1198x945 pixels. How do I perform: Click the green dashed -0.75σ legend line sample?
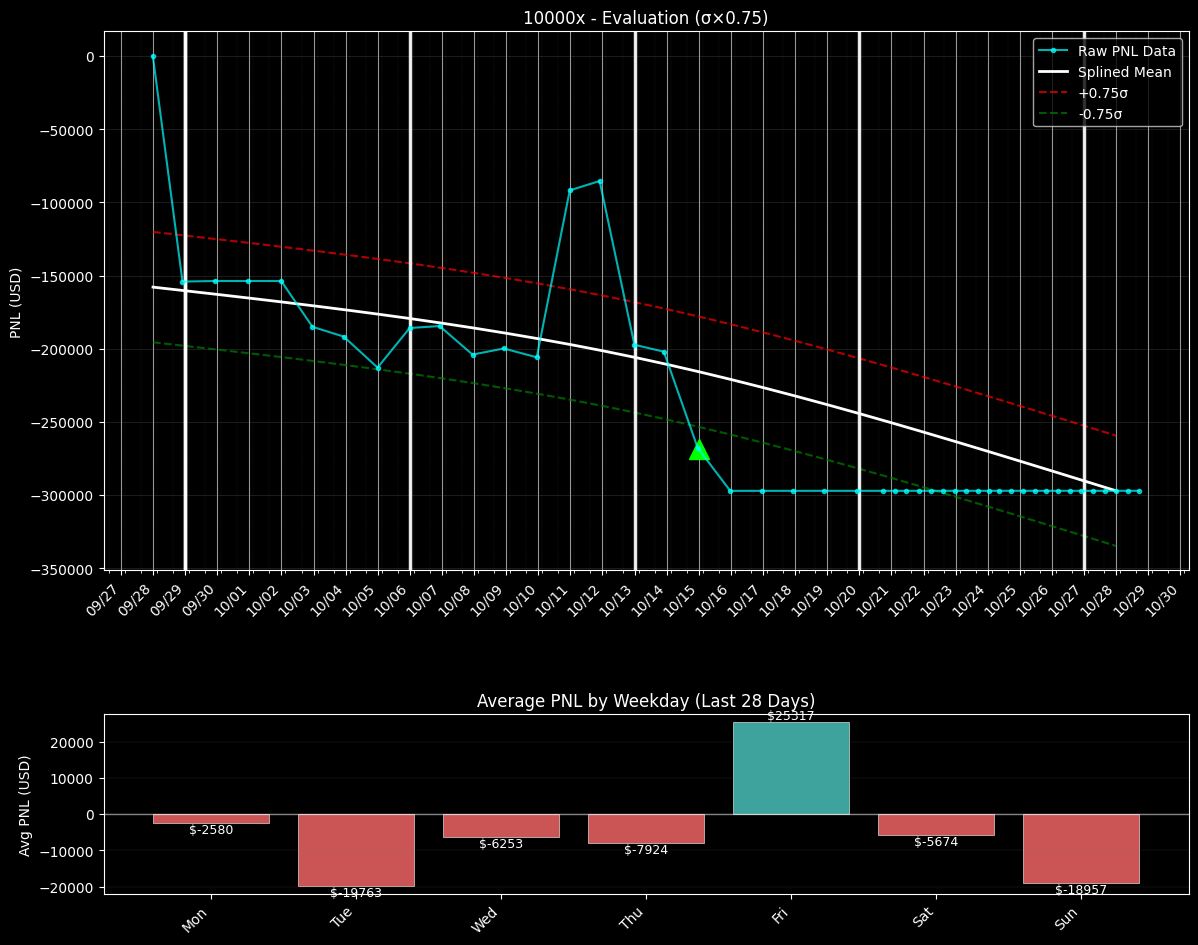point(1053,114)
